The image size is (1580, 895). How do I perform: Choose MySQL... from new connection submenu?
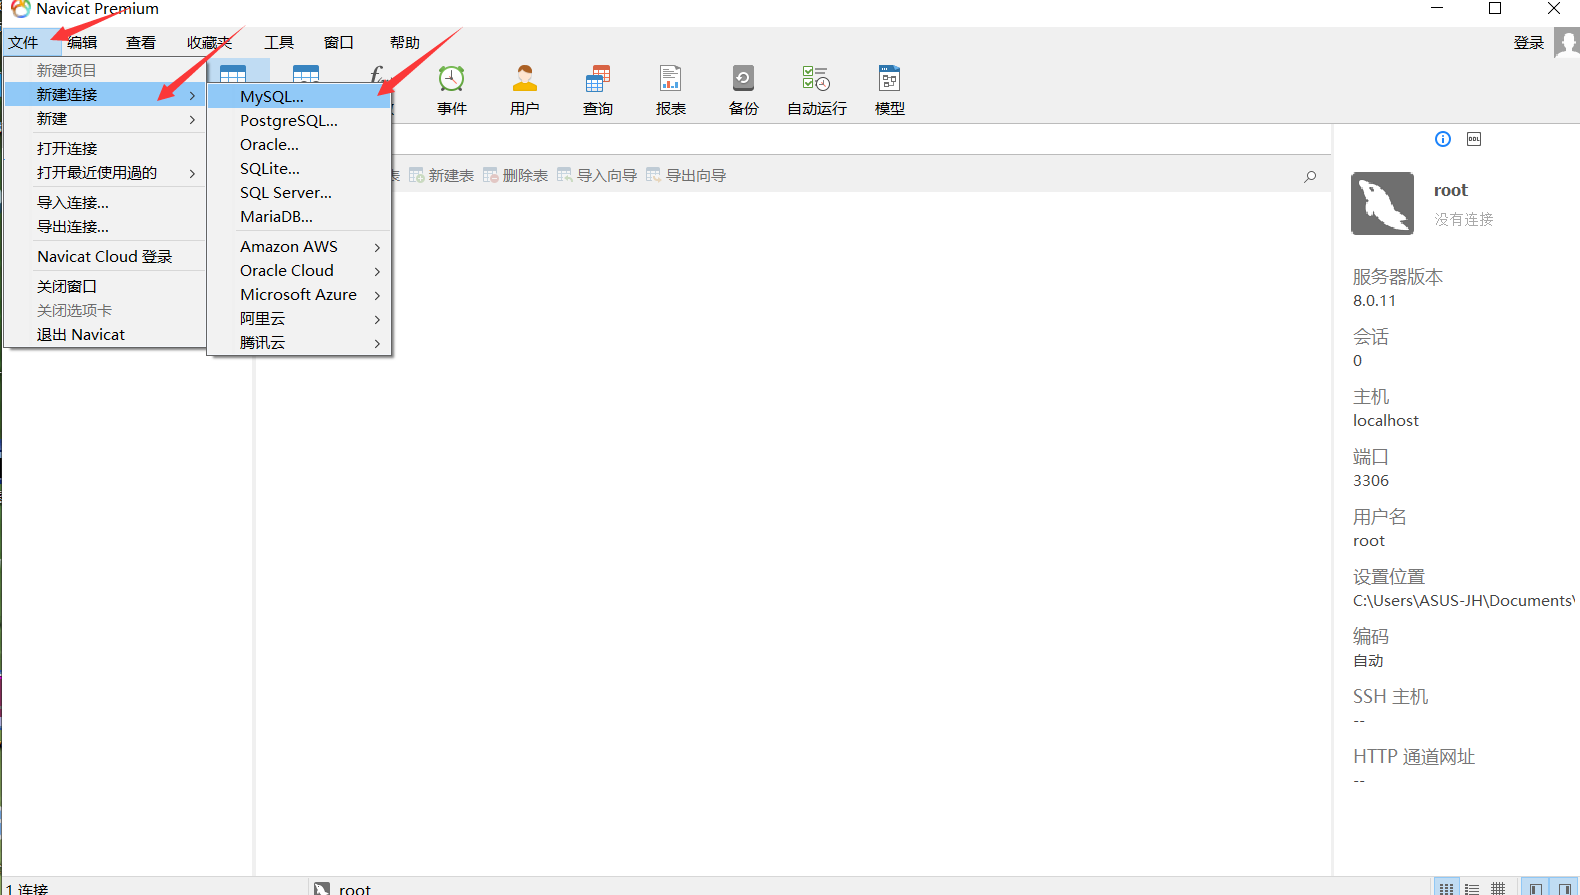(299, 97)
